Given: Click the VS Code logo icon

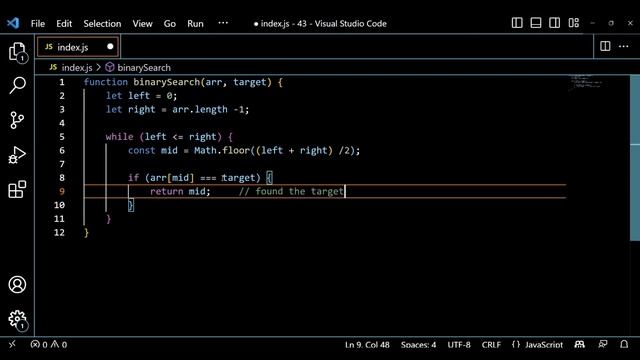Looking at the screenshot, I should 13,23.
